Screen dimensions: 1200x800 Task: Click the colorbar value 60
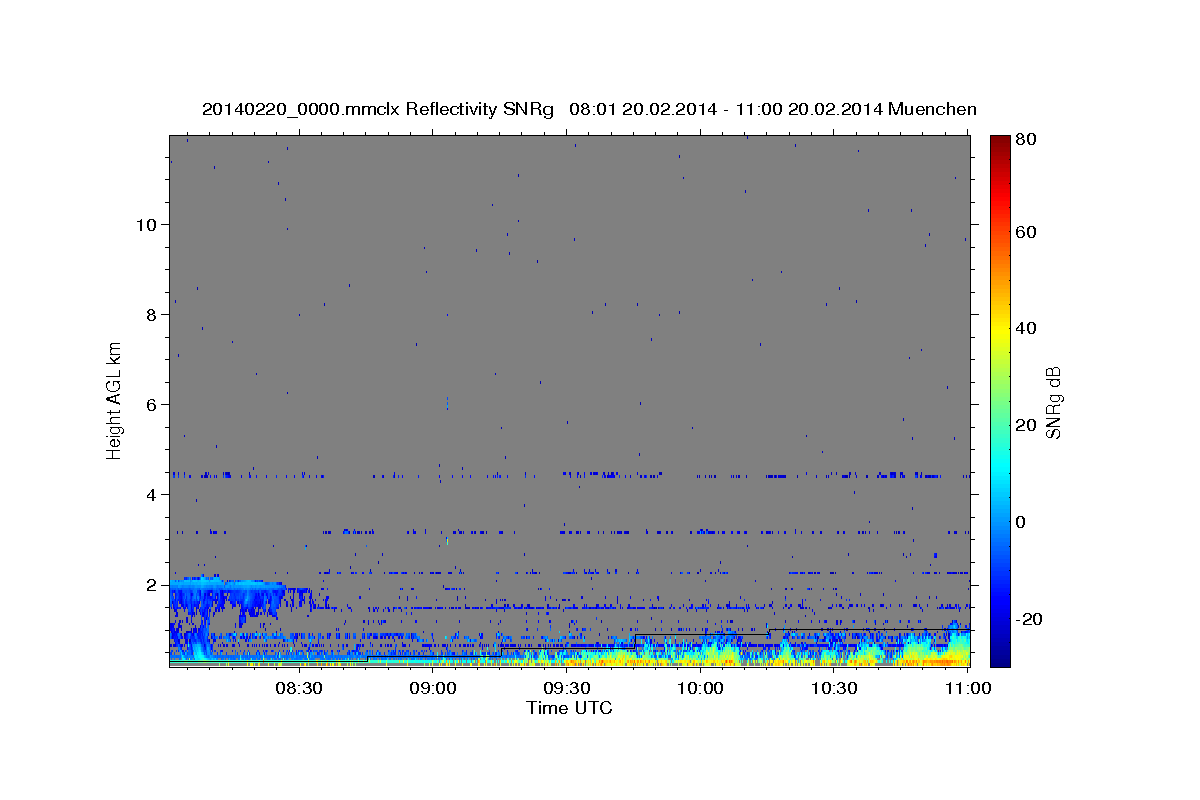[1025, 232]
